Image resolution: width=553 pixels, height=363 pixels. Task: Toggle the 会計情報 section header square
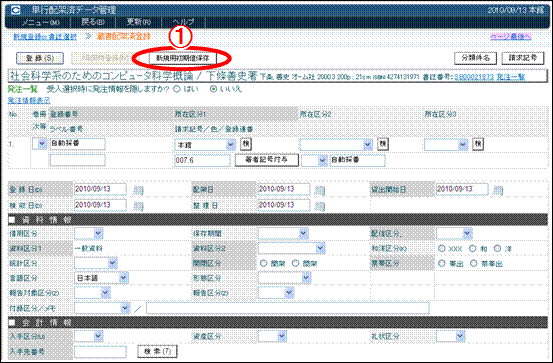pos(12,322)
